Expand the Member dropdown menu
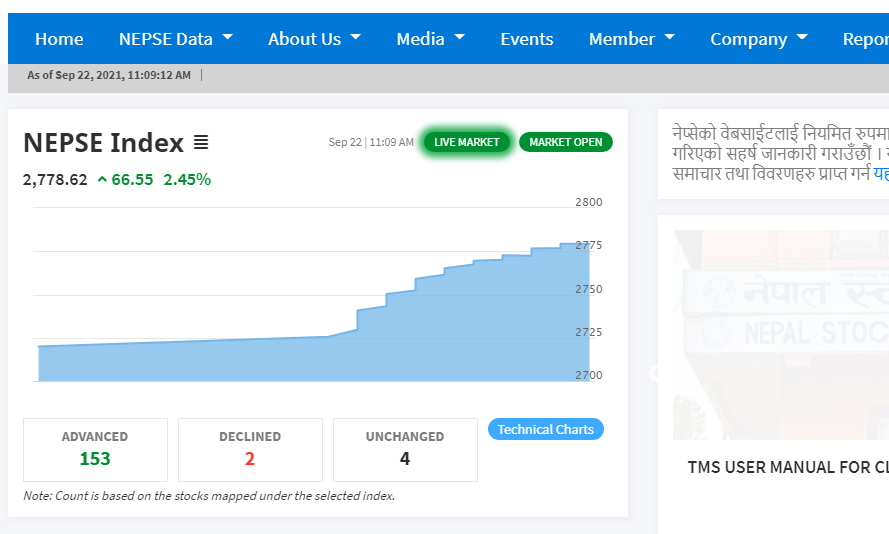The height and width of the screenshot is (534, 889). (x=632, y=39)
